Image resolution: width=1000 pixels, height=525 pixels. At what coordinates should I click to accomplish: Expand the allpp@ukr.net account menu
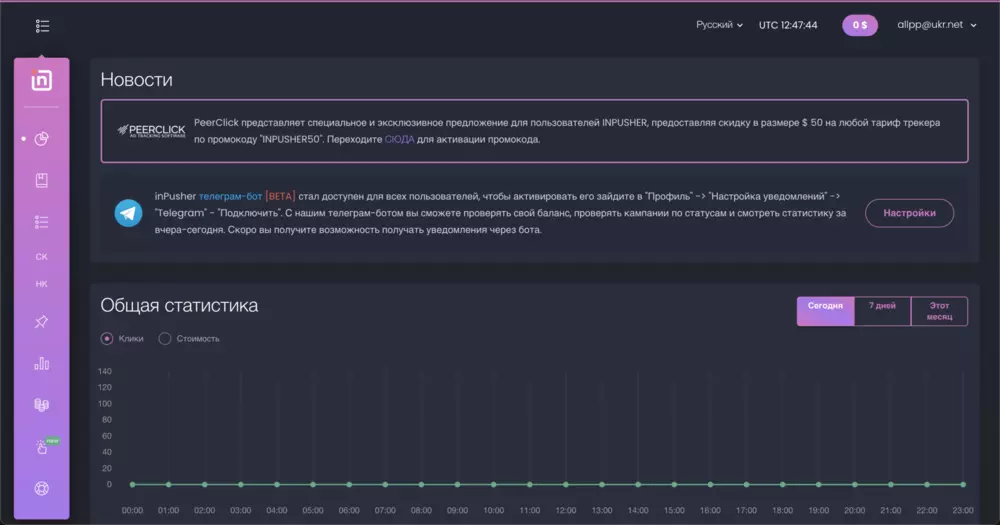click(x=937, y=25)
